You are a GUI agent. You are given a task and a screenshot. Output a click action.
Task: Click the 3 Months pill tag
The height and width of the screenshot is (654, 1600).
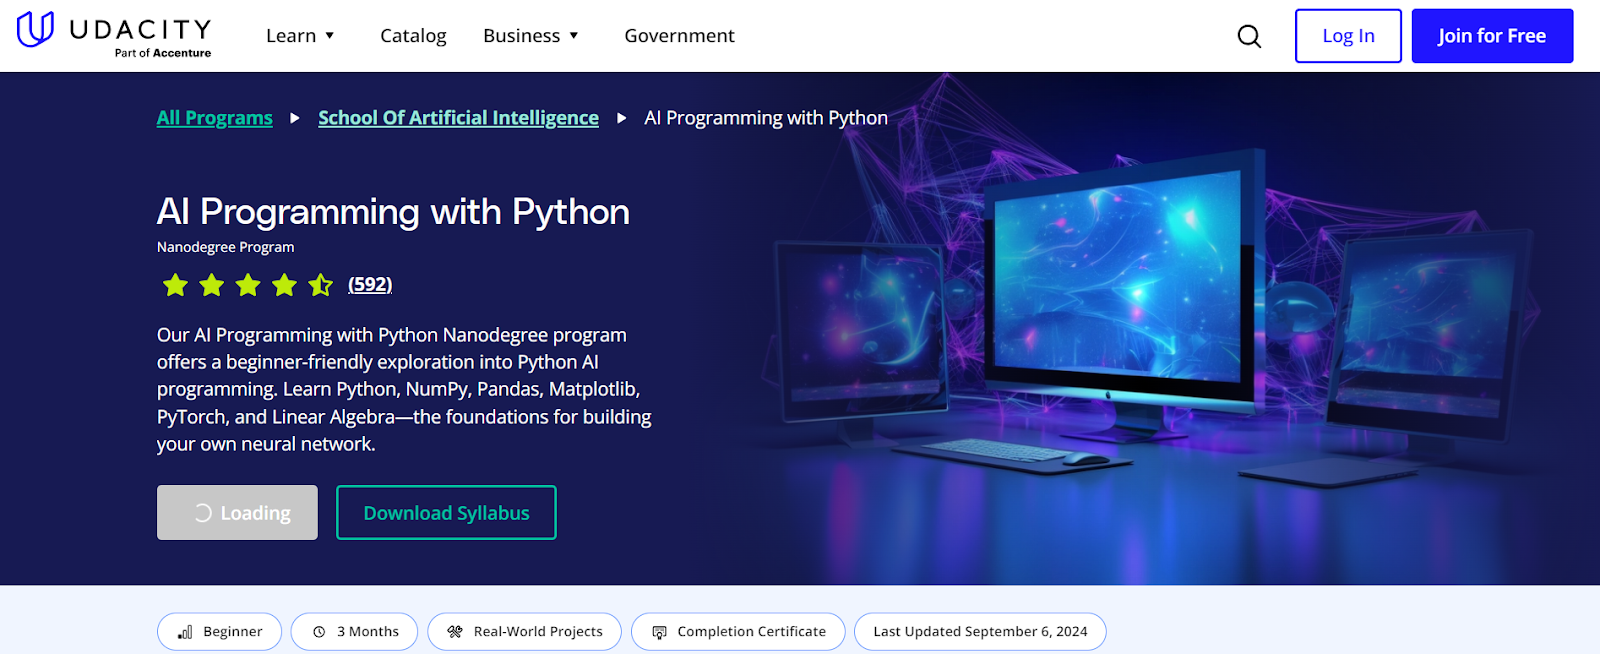coord(354,632)
